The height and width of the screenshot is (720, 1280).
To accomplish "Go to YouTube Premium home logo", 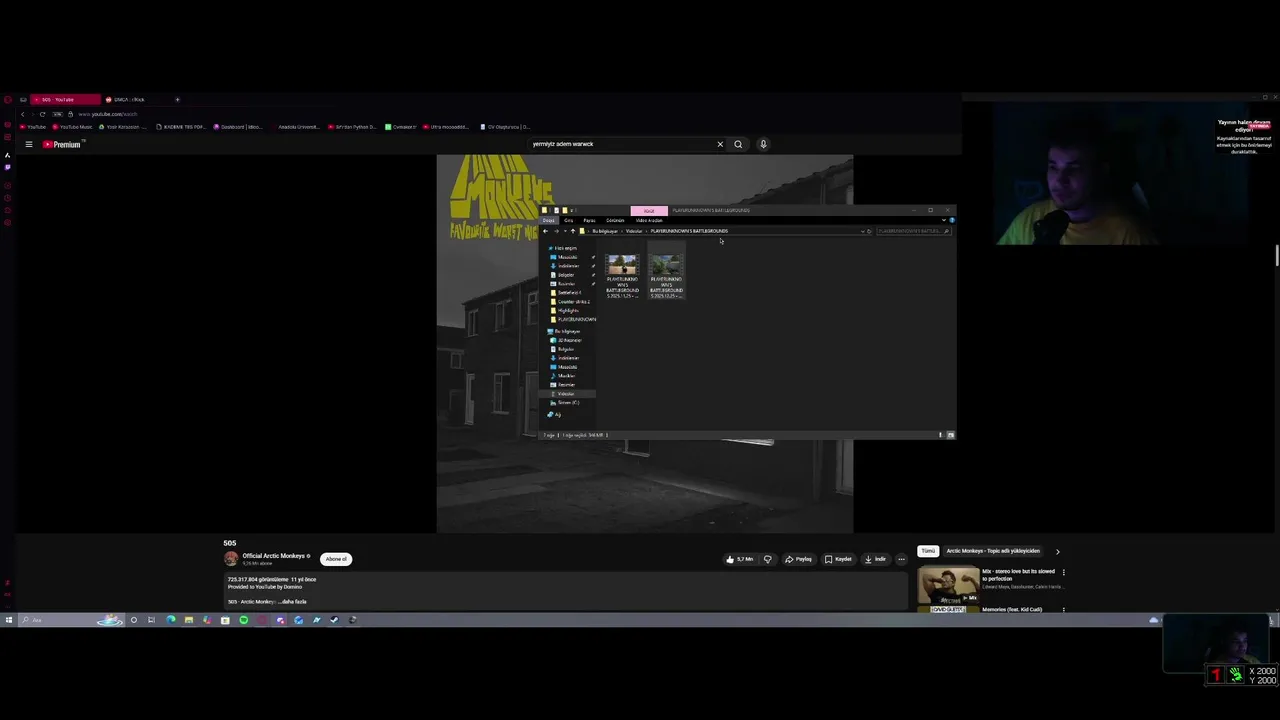I will [61, 144].
